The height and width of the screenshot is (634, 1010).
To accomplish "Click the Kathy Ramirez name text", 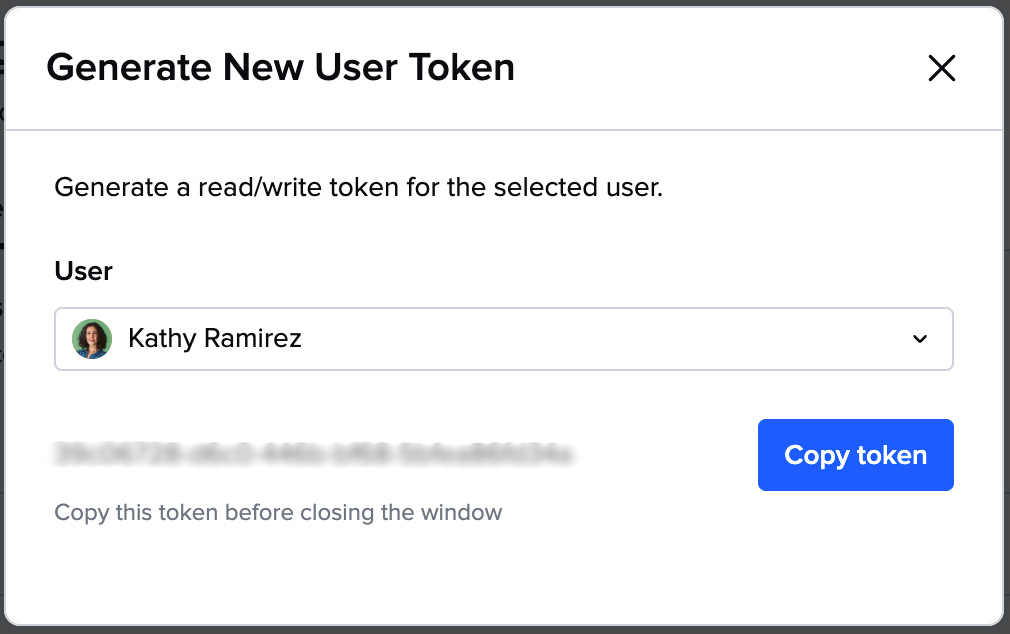I will point(215,338).
